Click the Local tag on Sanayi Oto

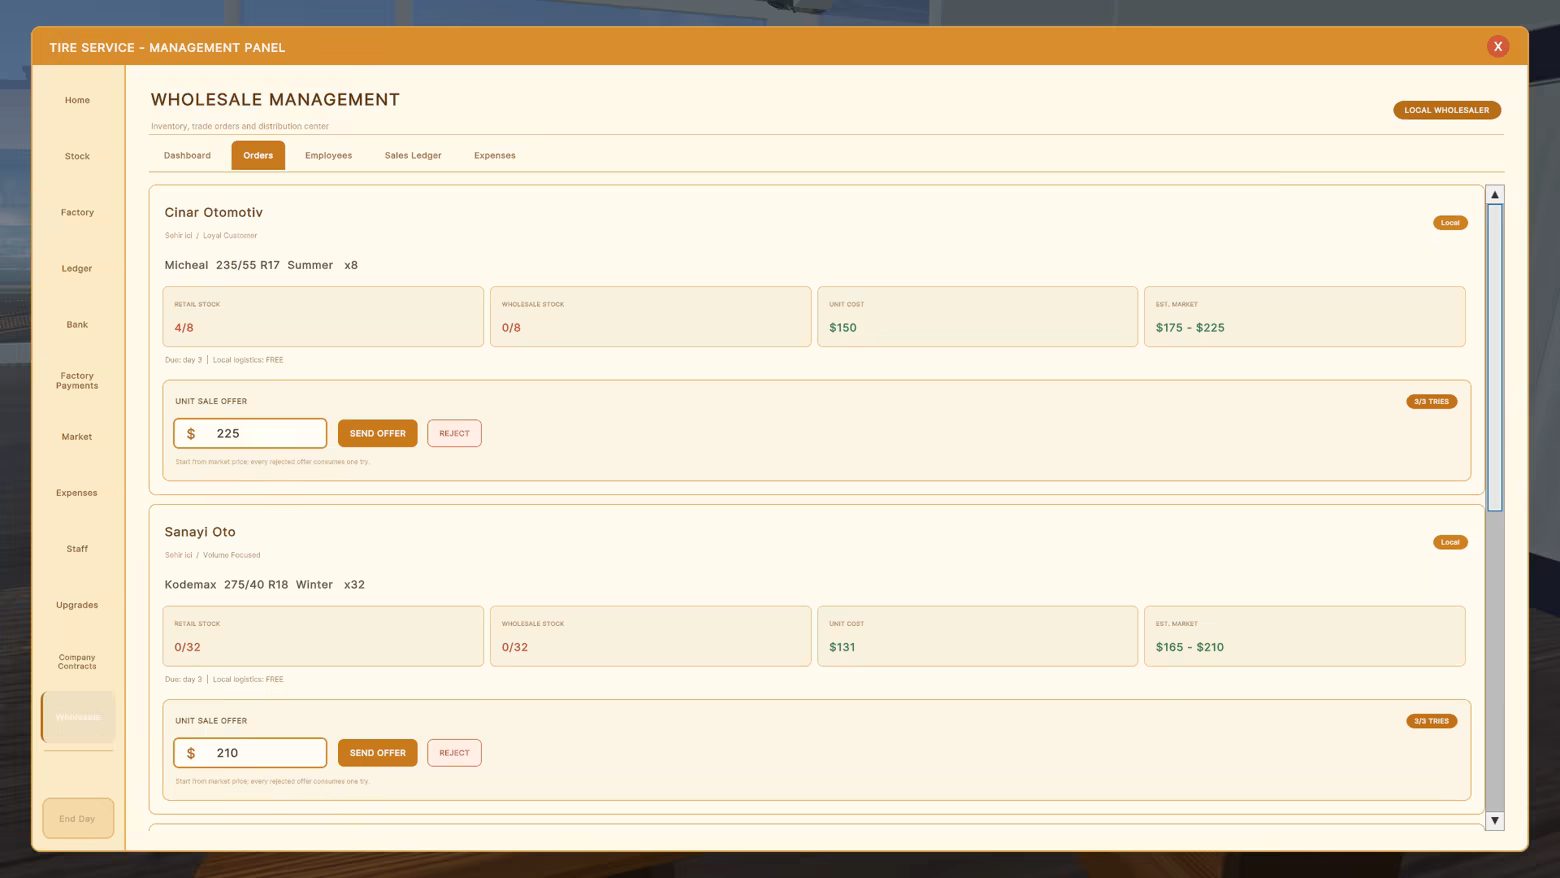[x=1450, y=542]
